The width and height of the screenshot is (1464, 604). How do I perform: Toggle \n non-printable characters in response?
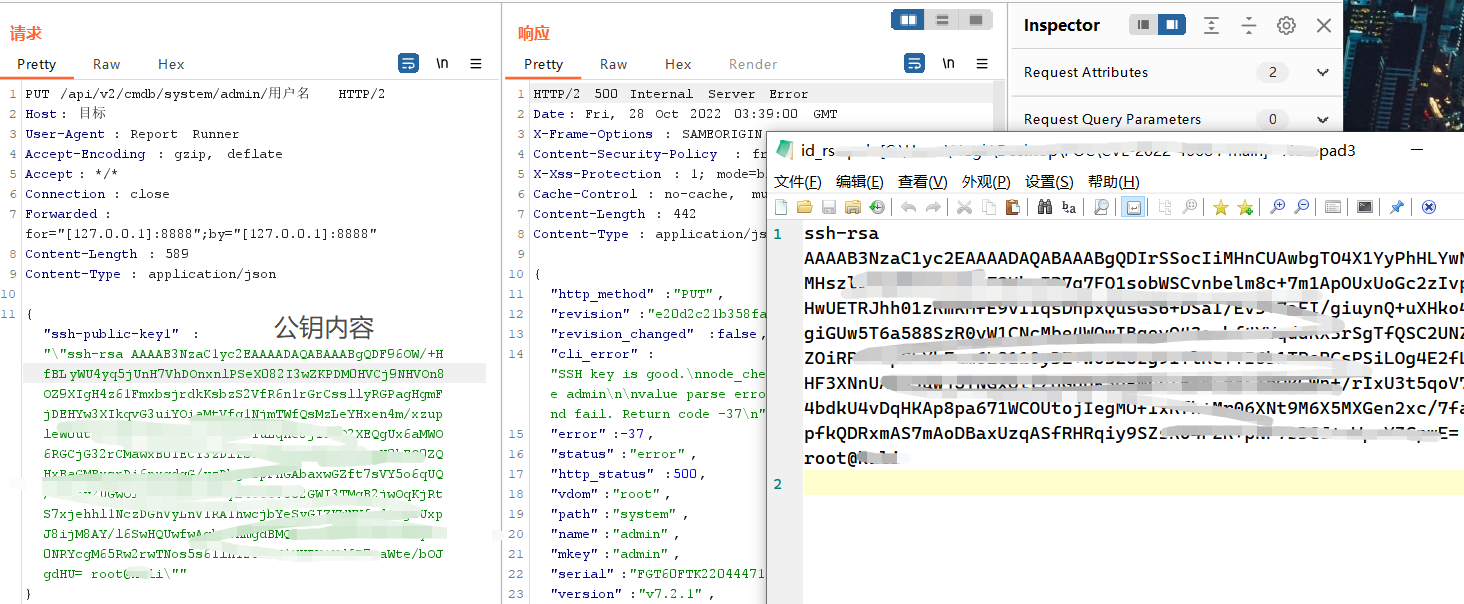(948, 63)
